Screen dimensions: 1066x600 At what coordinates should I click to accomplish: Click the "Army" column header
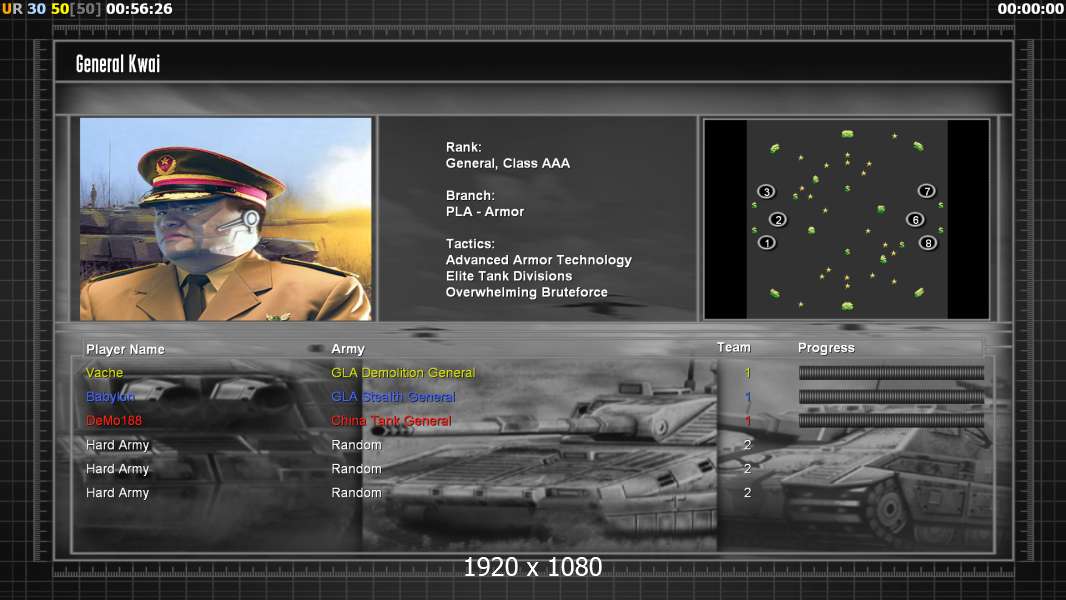[348, 349]
